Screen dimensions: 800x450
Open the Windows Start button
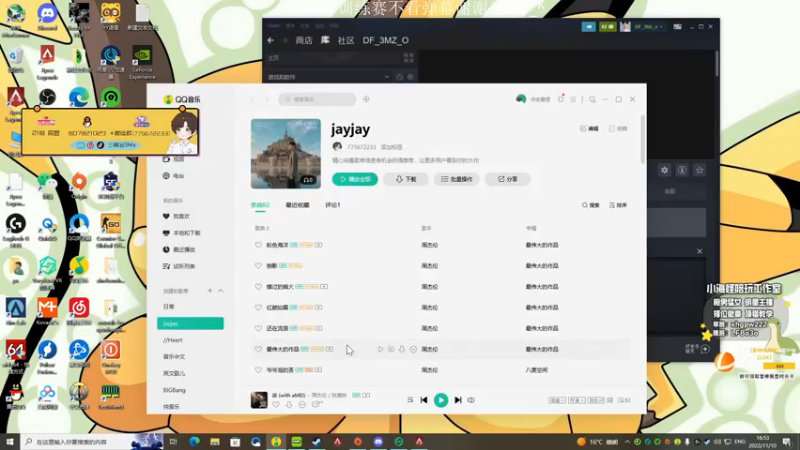pyautogui.click(x=10, y=442)
